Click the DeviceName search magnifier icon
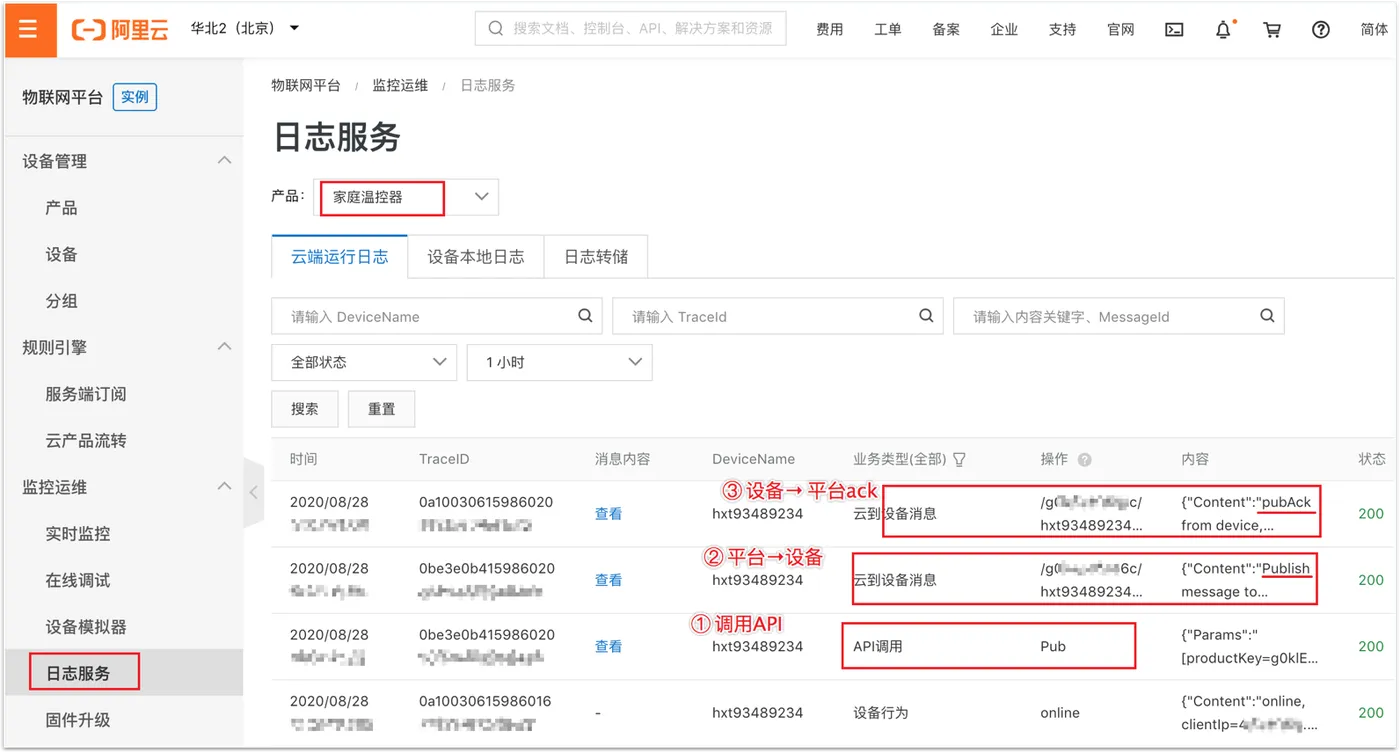The image size is (1400, 753). coord(585,316)
